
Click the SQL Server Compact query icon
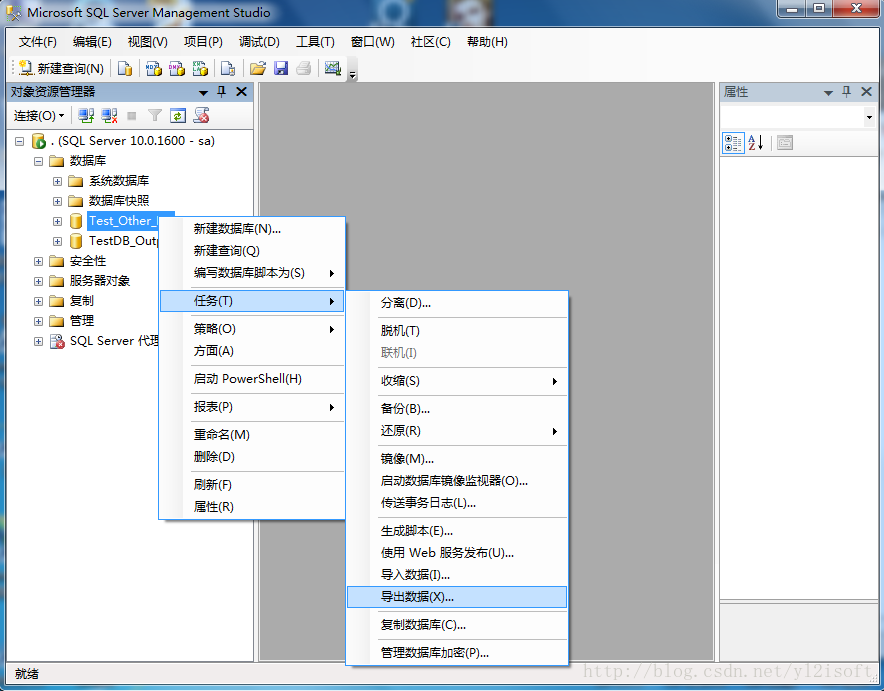228,68
